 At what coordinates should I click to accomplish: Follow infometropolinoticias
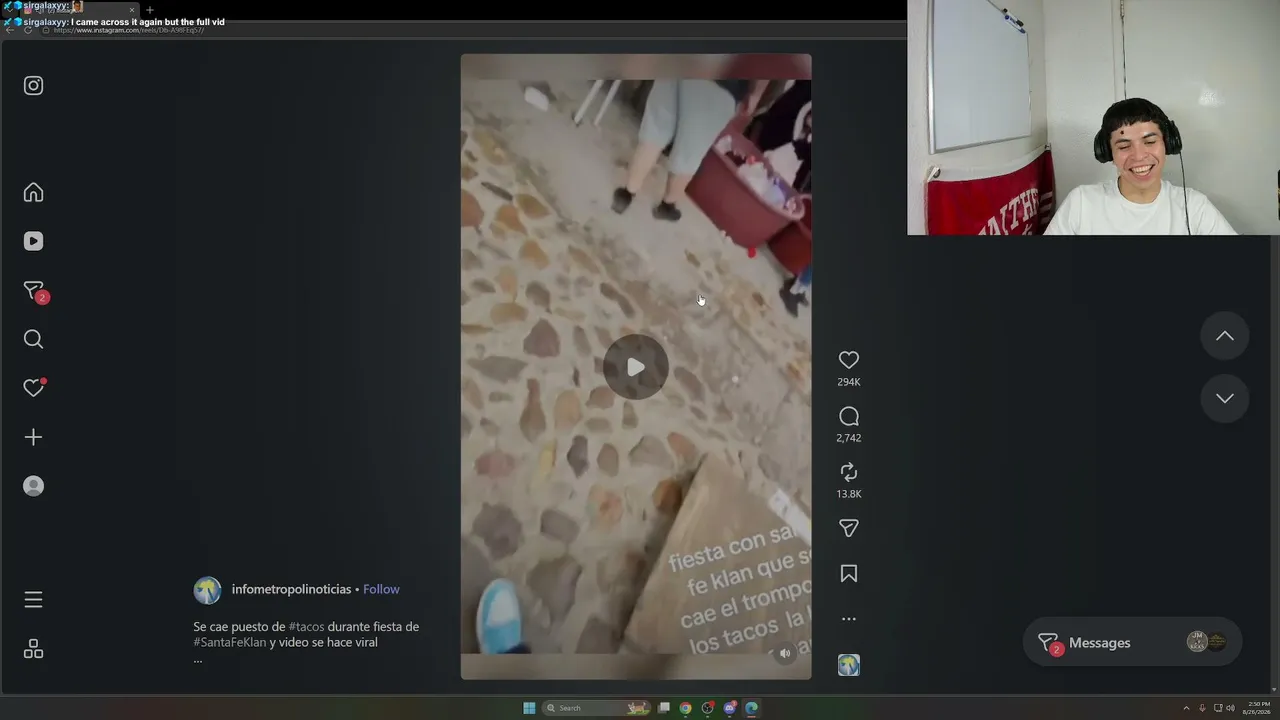[381, 590]
